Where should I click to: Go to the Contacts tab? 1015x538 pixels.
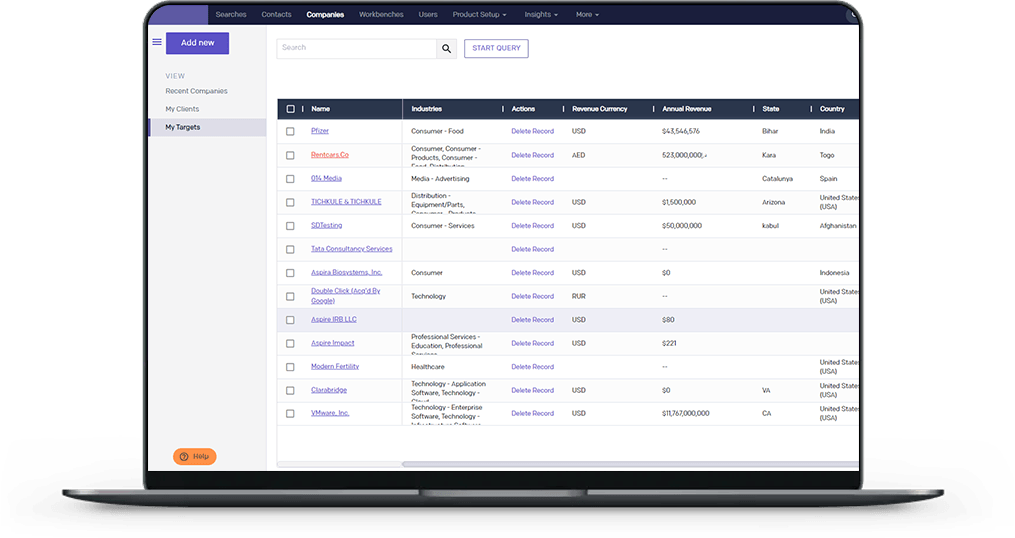276,14
